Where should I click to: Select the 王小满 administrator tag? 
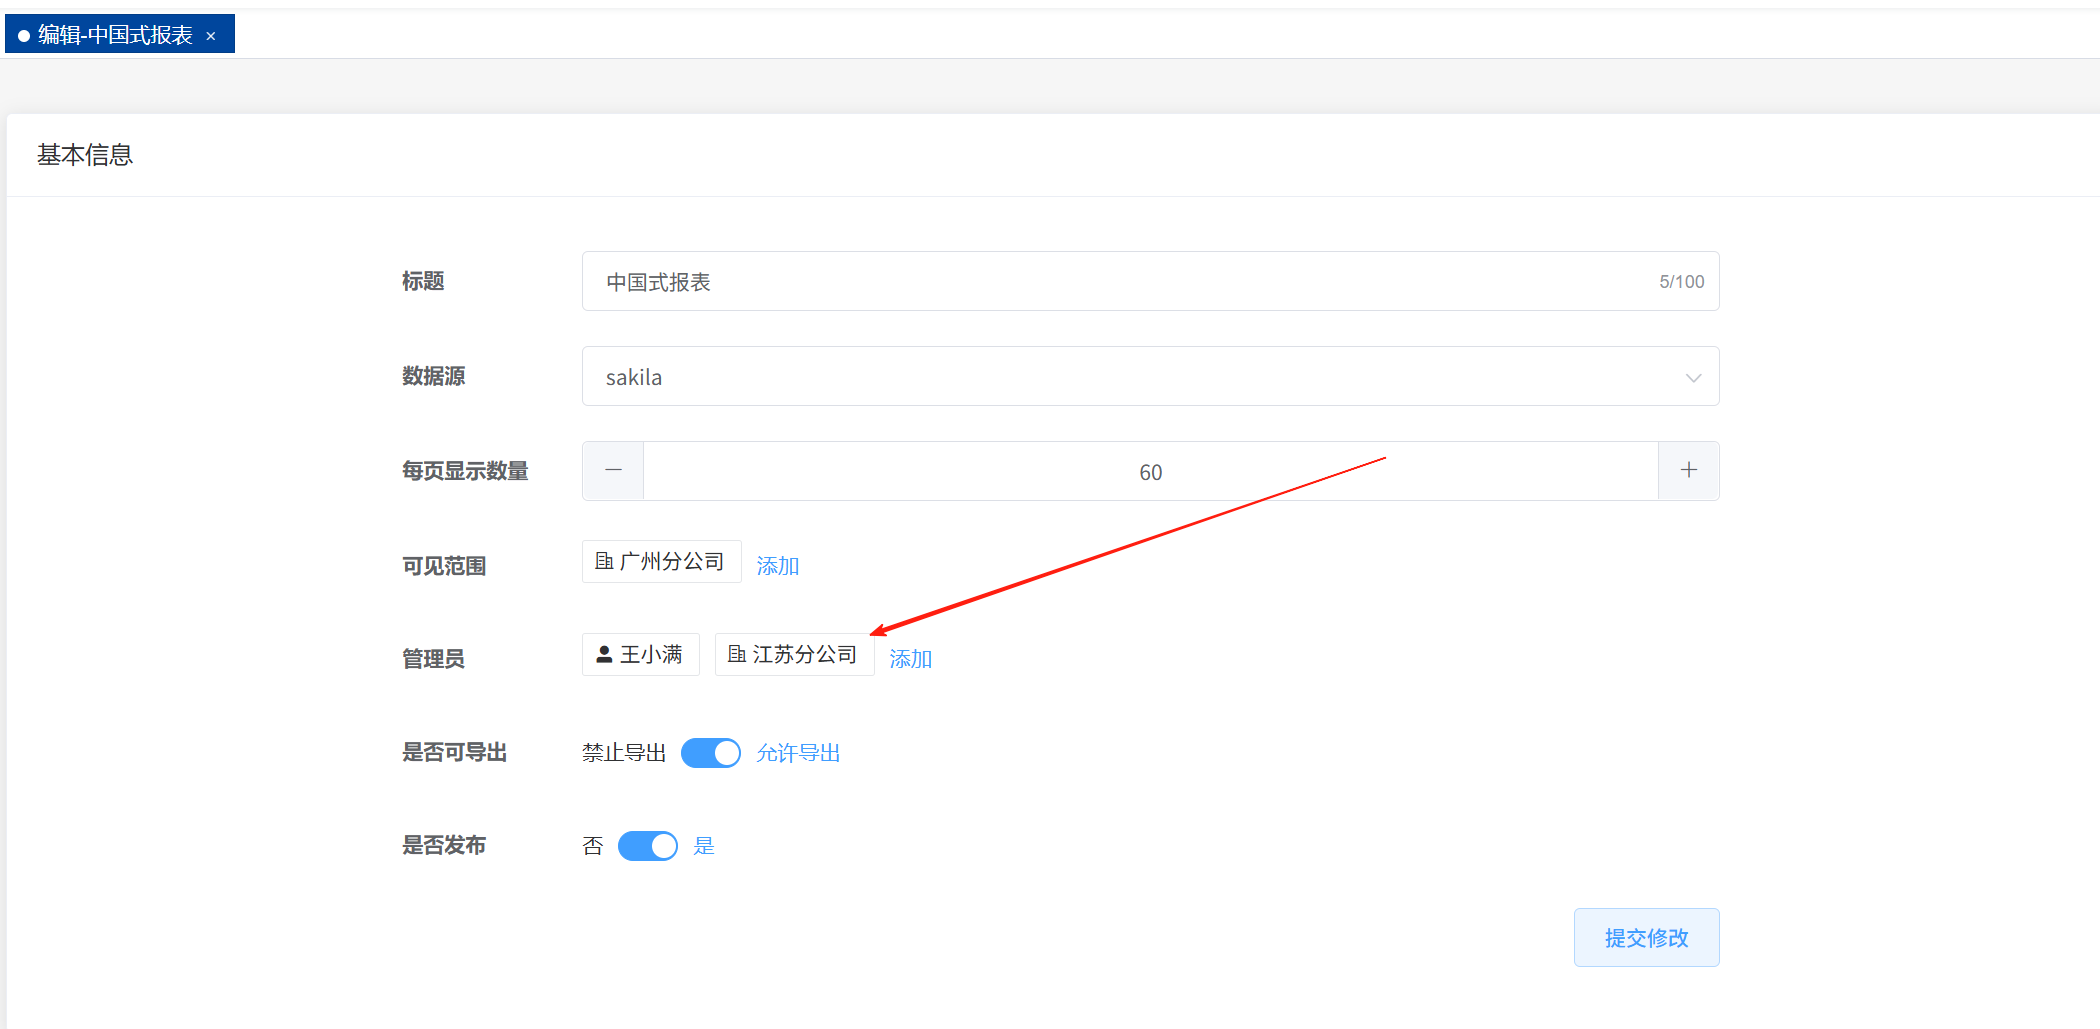point(650,655)
